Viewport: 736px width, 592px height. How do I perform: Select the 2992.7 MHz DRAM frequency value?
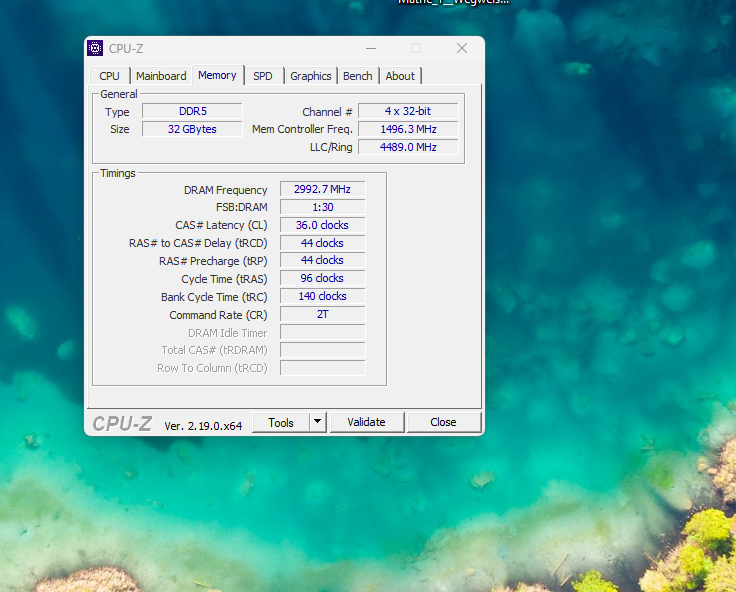[x=322, y=189]
